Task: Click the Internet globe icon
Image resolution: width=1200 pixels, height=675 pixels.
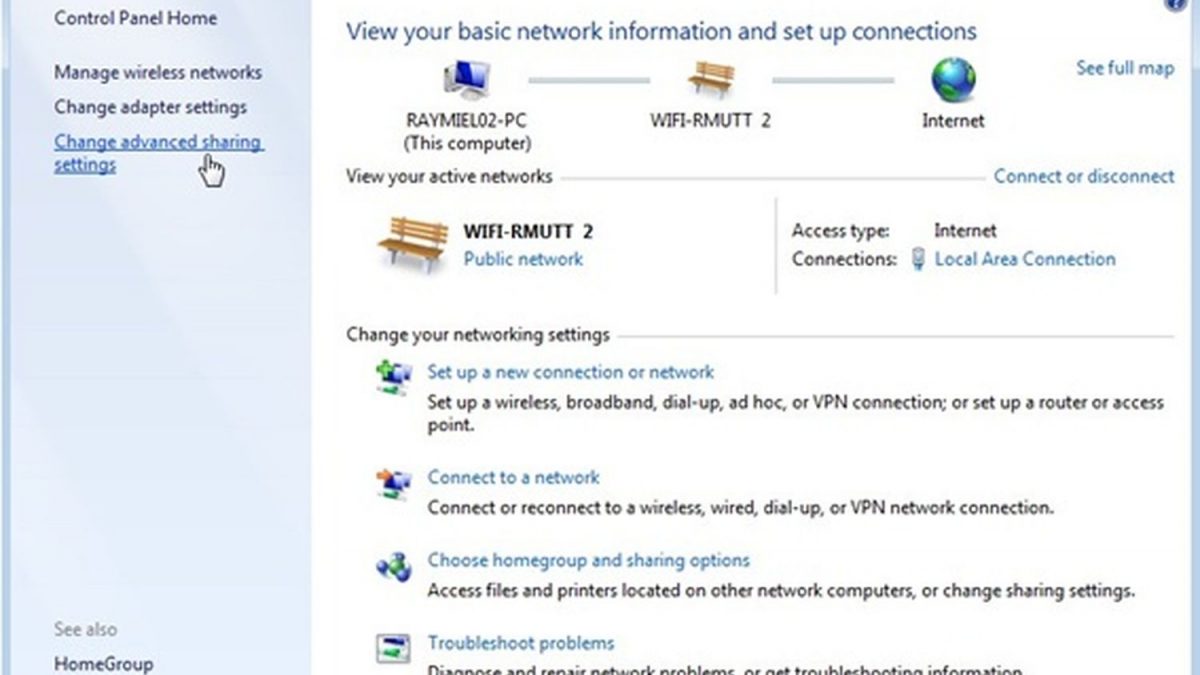Action: point(952,80)
